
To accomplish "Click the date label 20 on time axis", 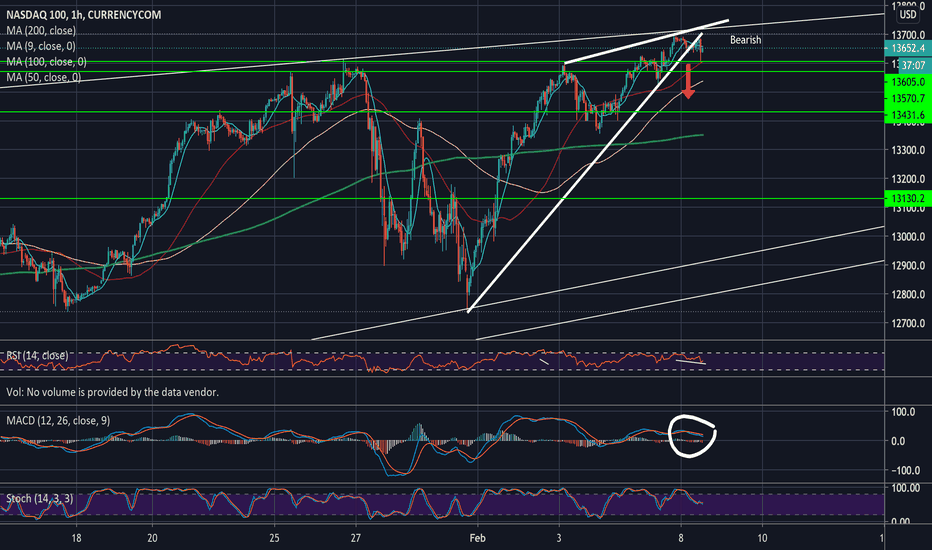I will pos(152,538).
